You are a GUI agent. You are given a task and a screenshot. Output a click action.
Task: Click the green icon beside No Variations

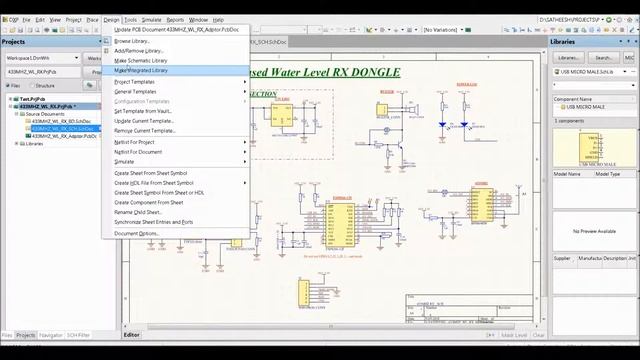point(469,30)
